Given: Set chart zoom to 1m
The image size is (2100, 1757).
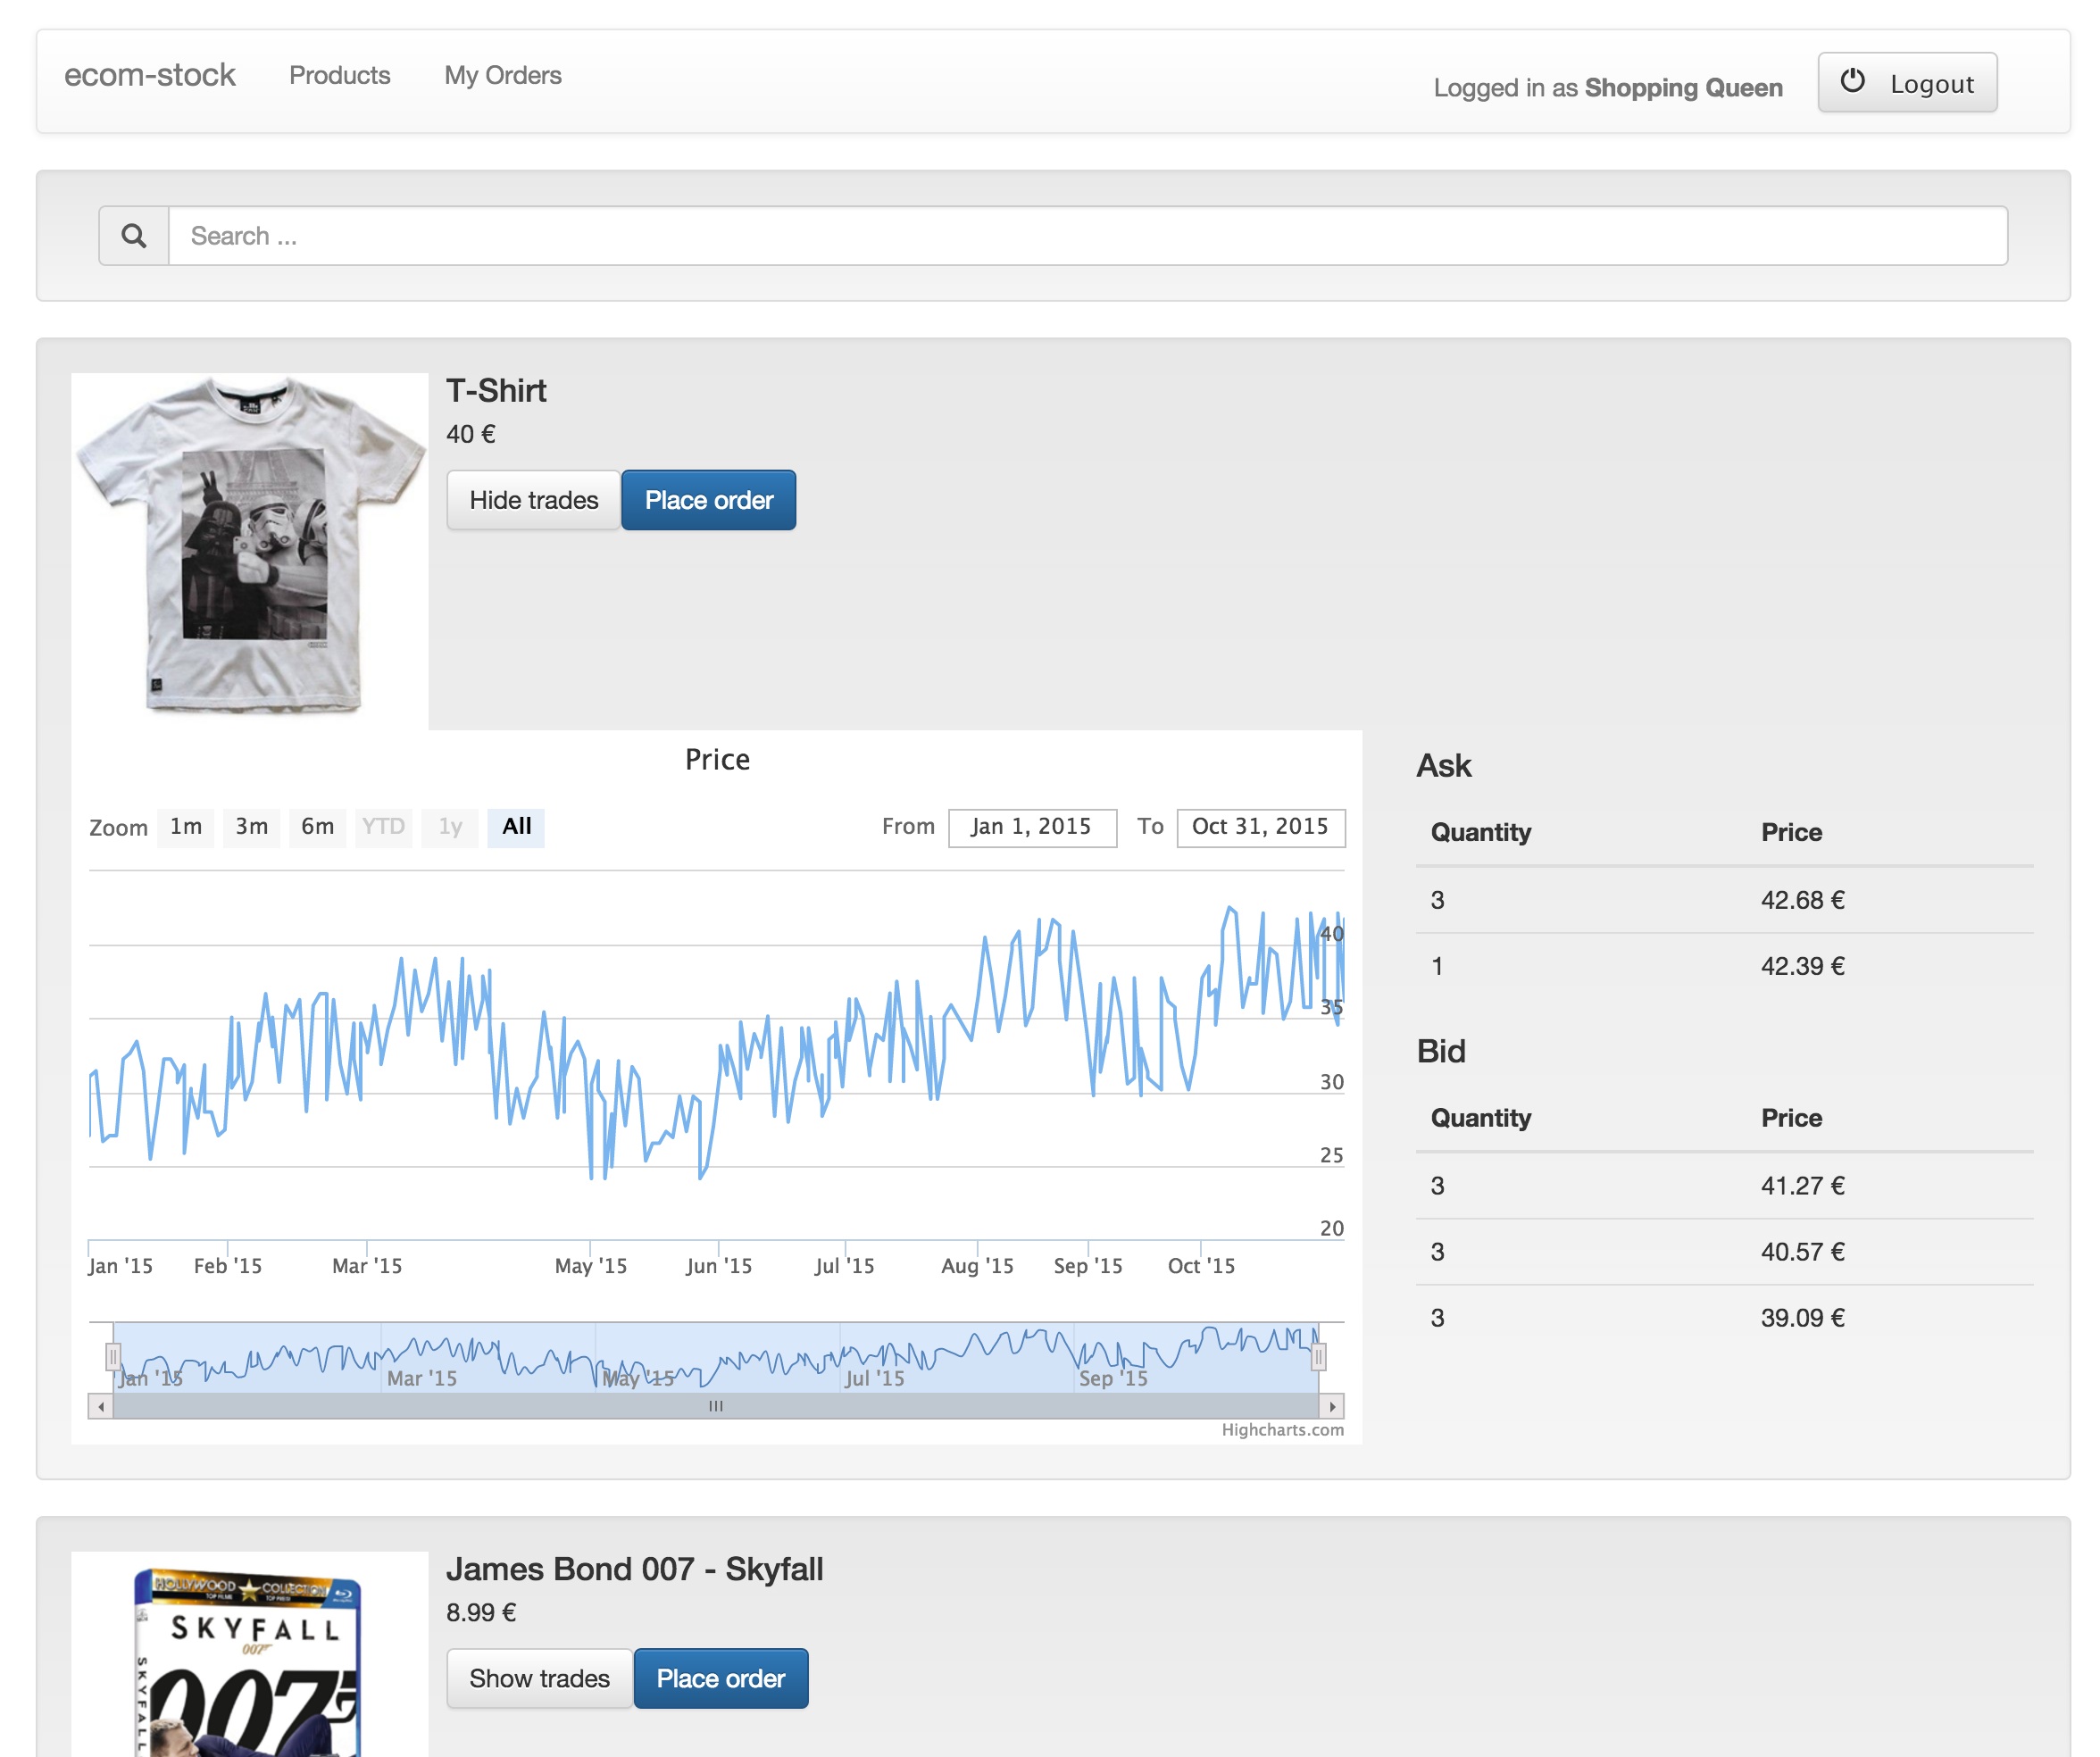Looking at the screenshot, I should click(x=186, y=827).
